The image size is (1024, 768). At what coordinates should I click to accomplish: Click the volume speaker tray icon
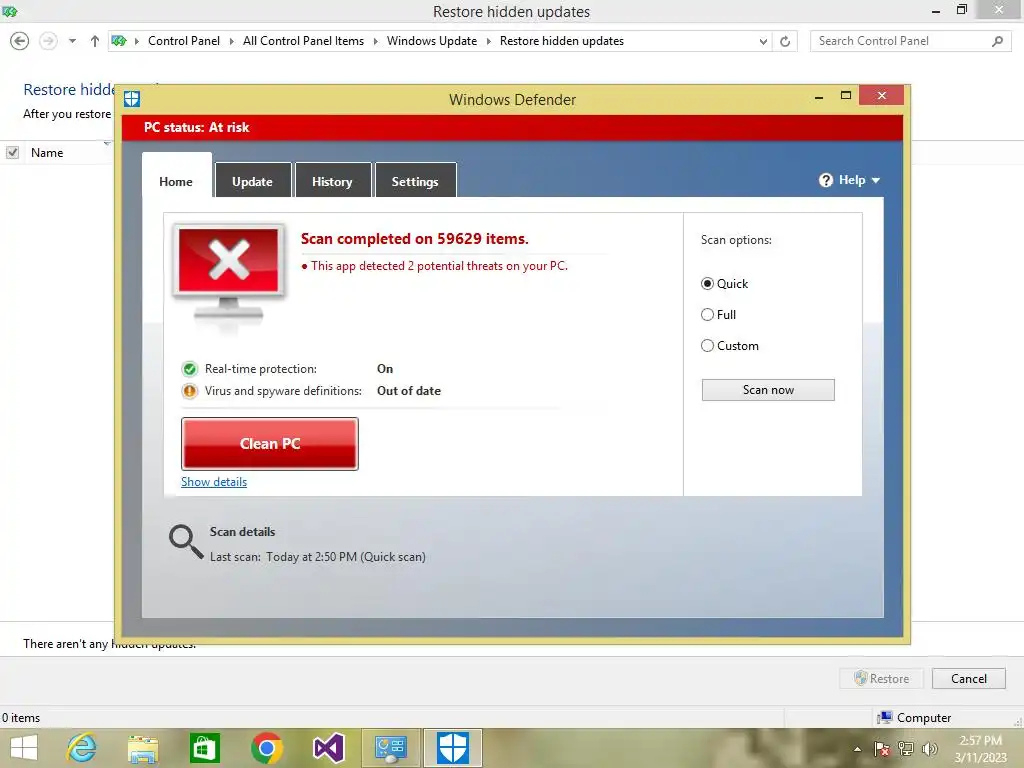929,749
